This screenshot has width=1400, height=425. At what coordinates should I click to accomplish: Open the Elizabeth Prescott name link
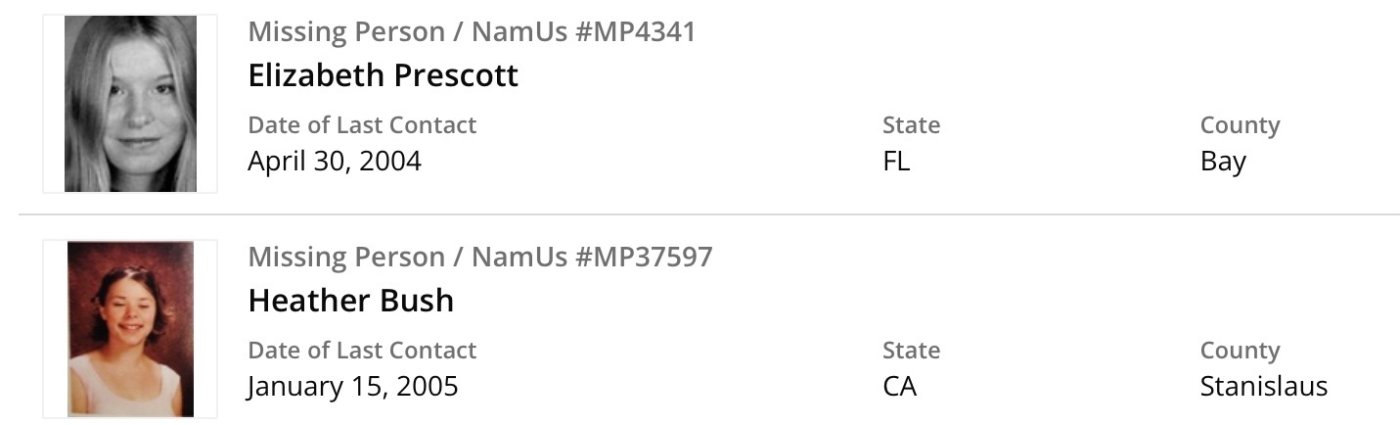coord(383,75)
